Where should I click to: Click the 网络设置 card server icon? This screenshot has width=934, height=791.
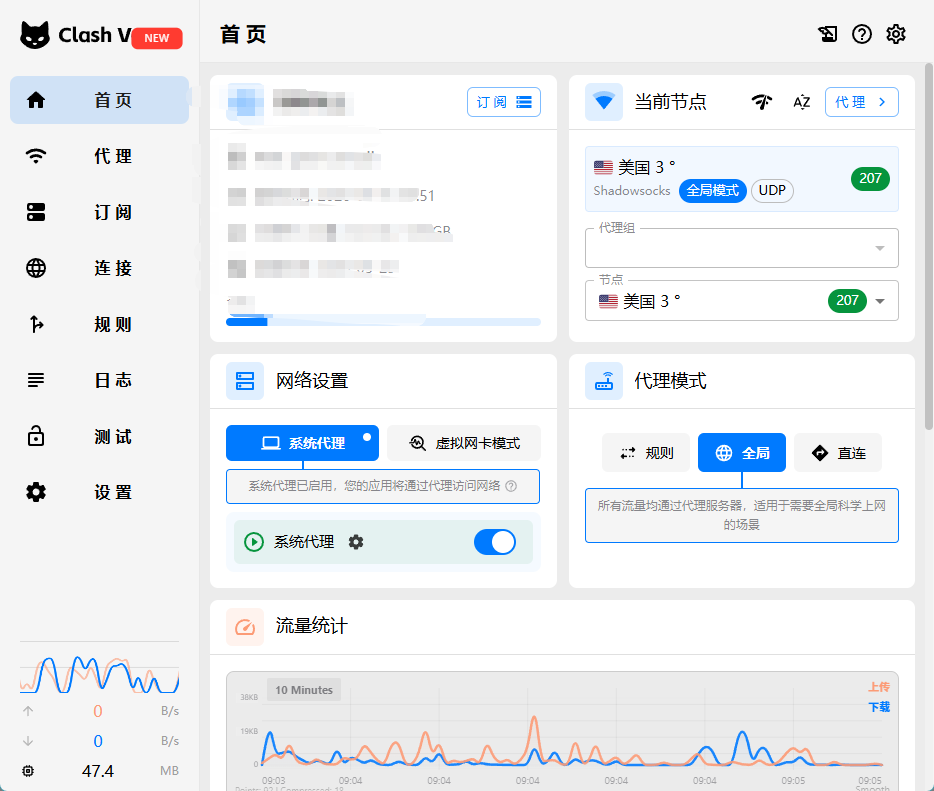click(245, 381)
